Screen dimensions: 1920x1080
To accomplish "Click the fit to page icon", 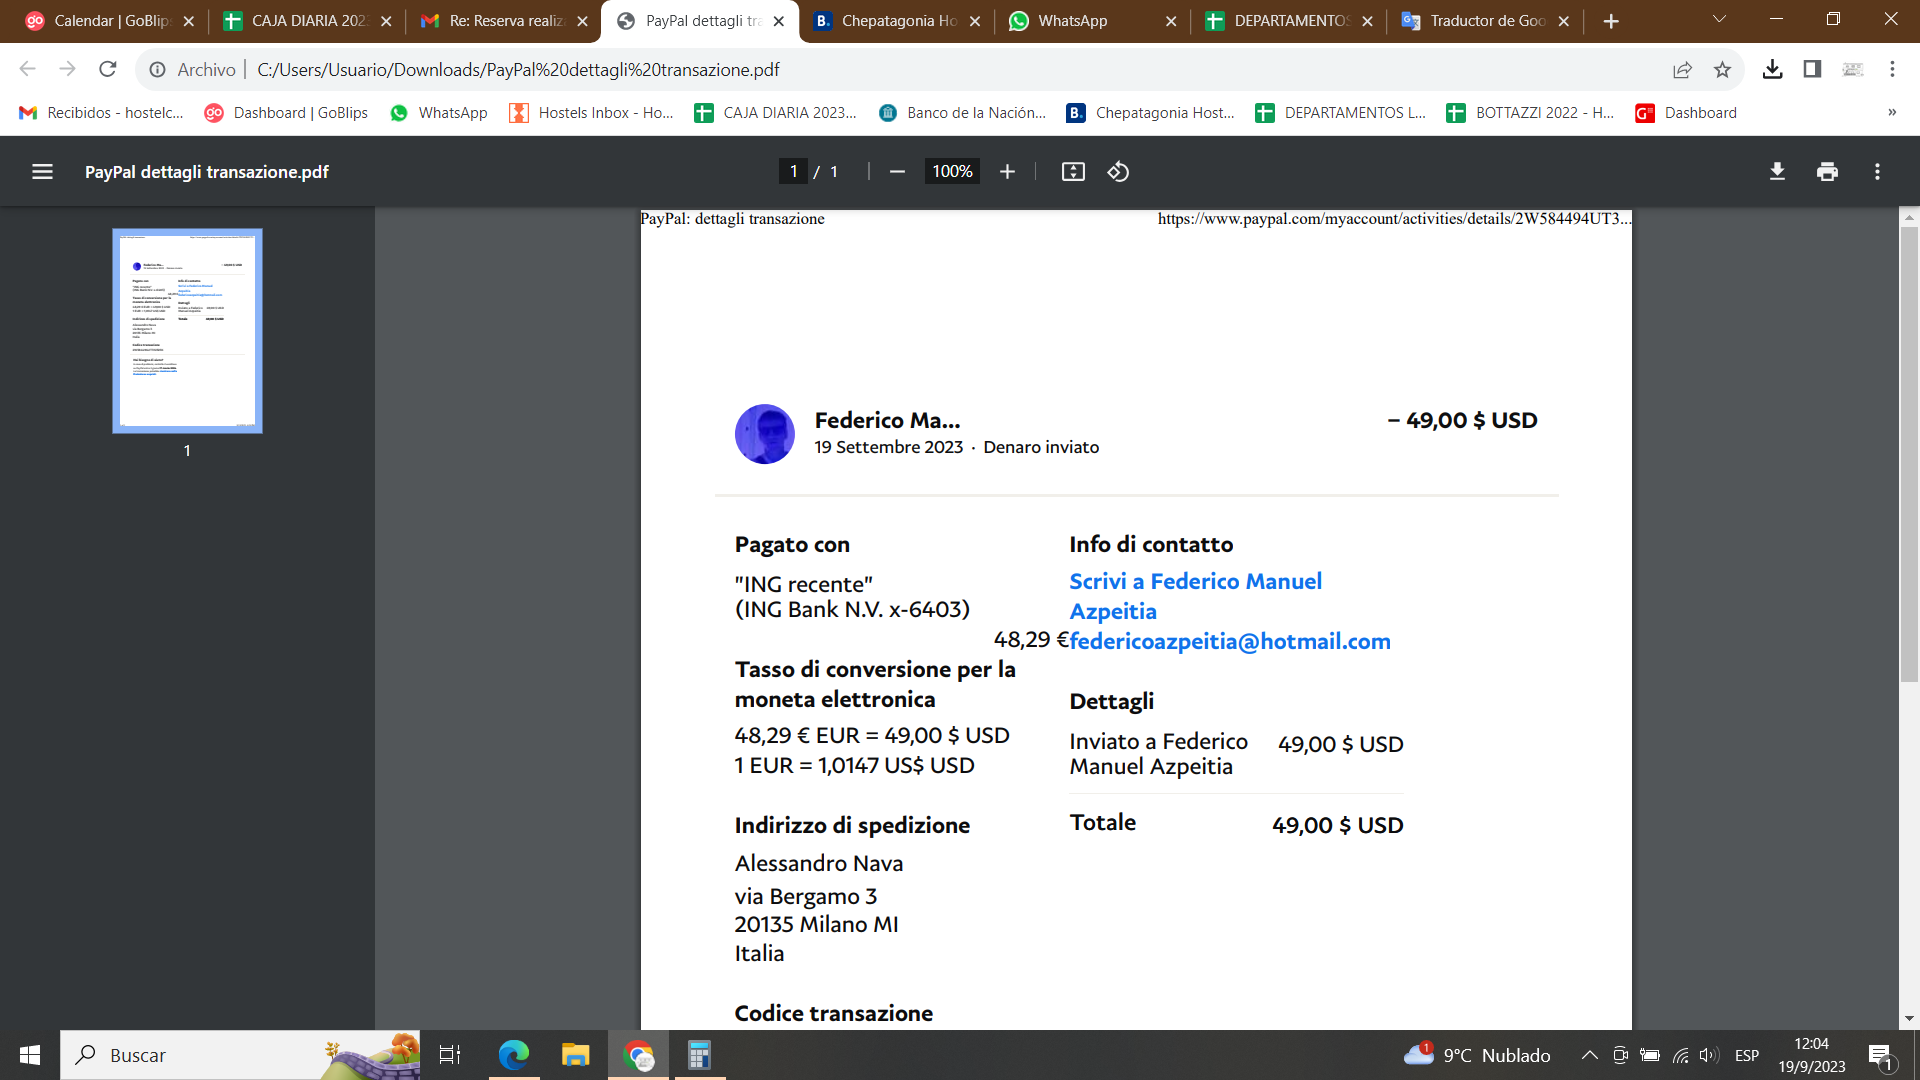I will (x=1073, y=172).
